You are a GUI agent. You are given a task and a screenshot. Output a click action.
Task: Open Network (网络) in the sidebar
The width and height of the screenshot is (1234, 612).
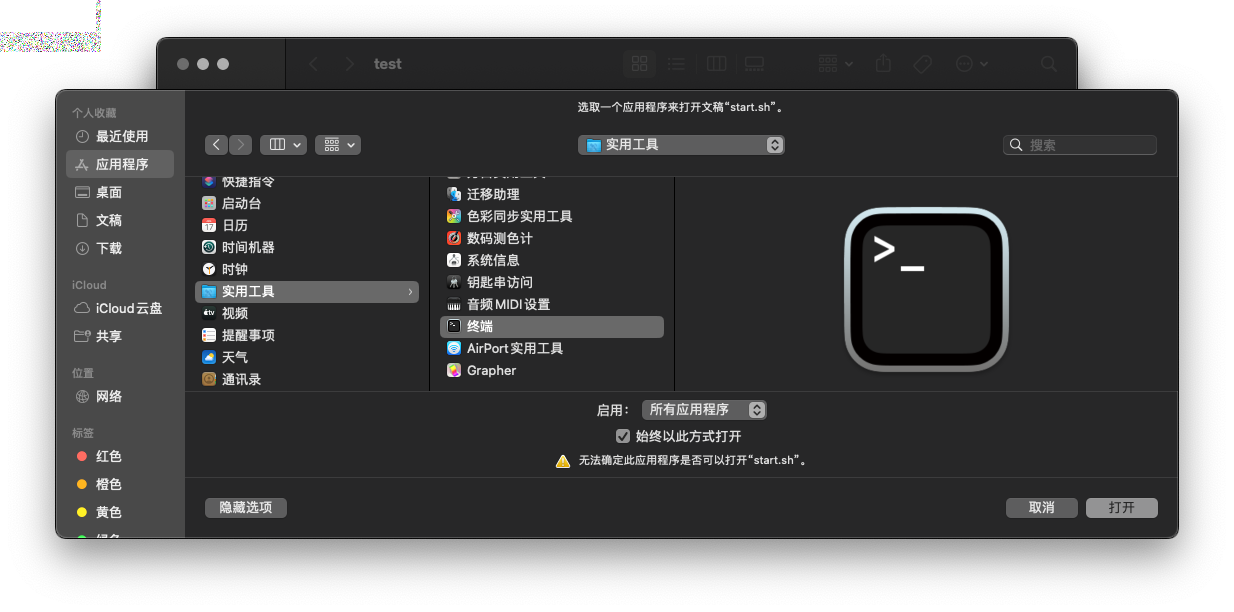(120, 396)
